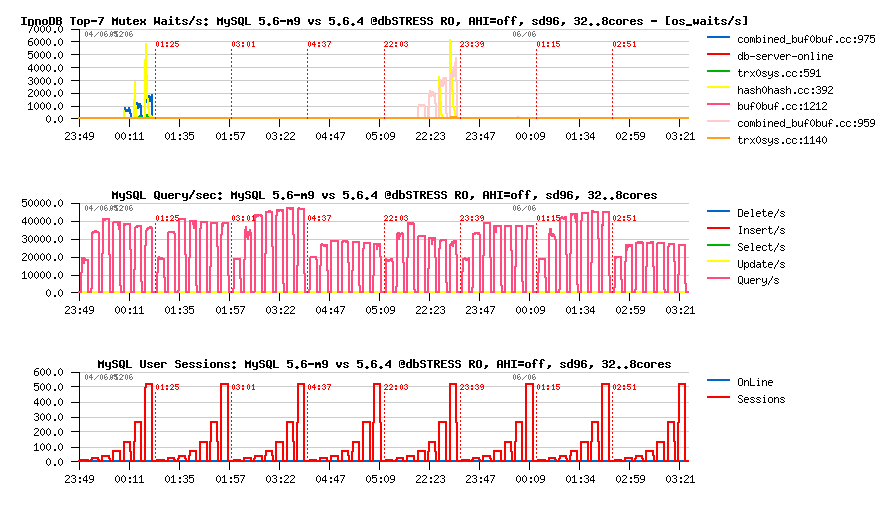Click the 22:03 marker in Query/sec chart

click(x=396, y=218)
